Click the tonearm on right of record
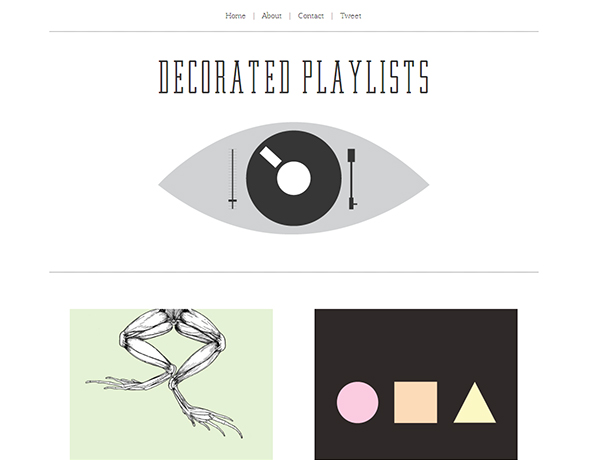 (351, 179)
